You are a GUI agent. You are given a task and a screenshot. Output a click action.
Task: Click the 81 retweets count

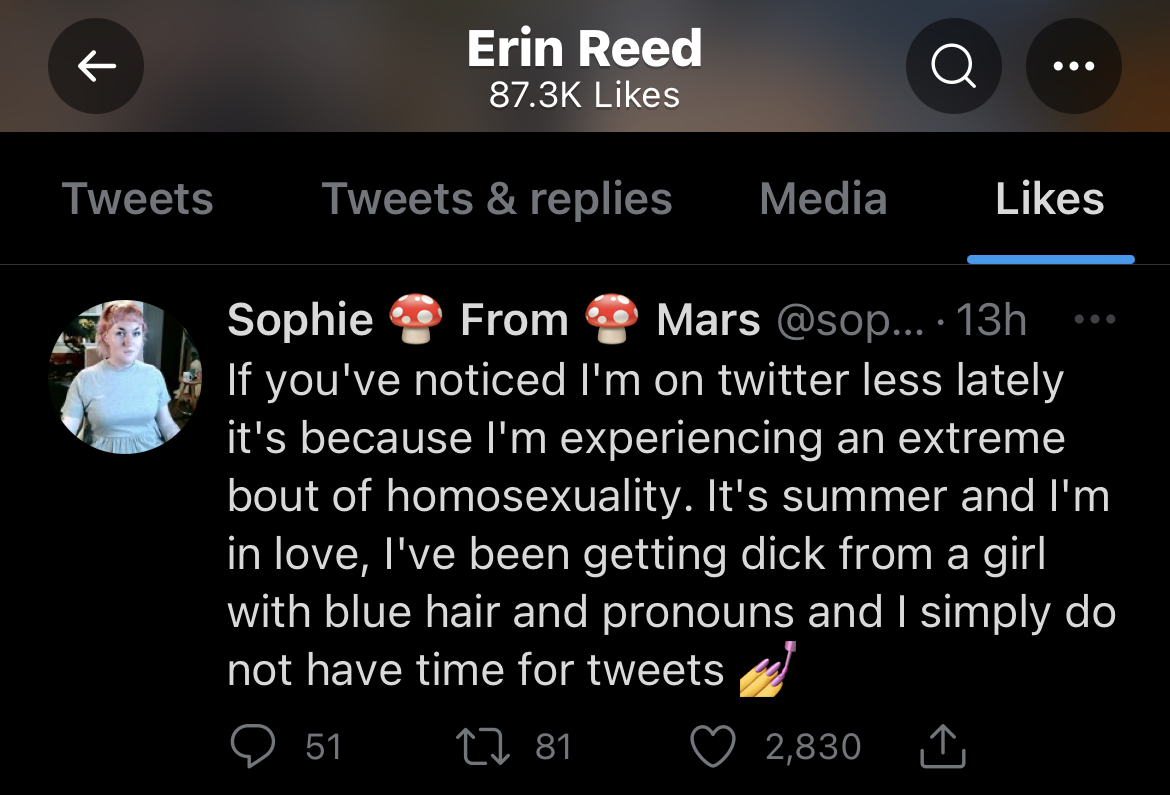(x=553, y=746)
